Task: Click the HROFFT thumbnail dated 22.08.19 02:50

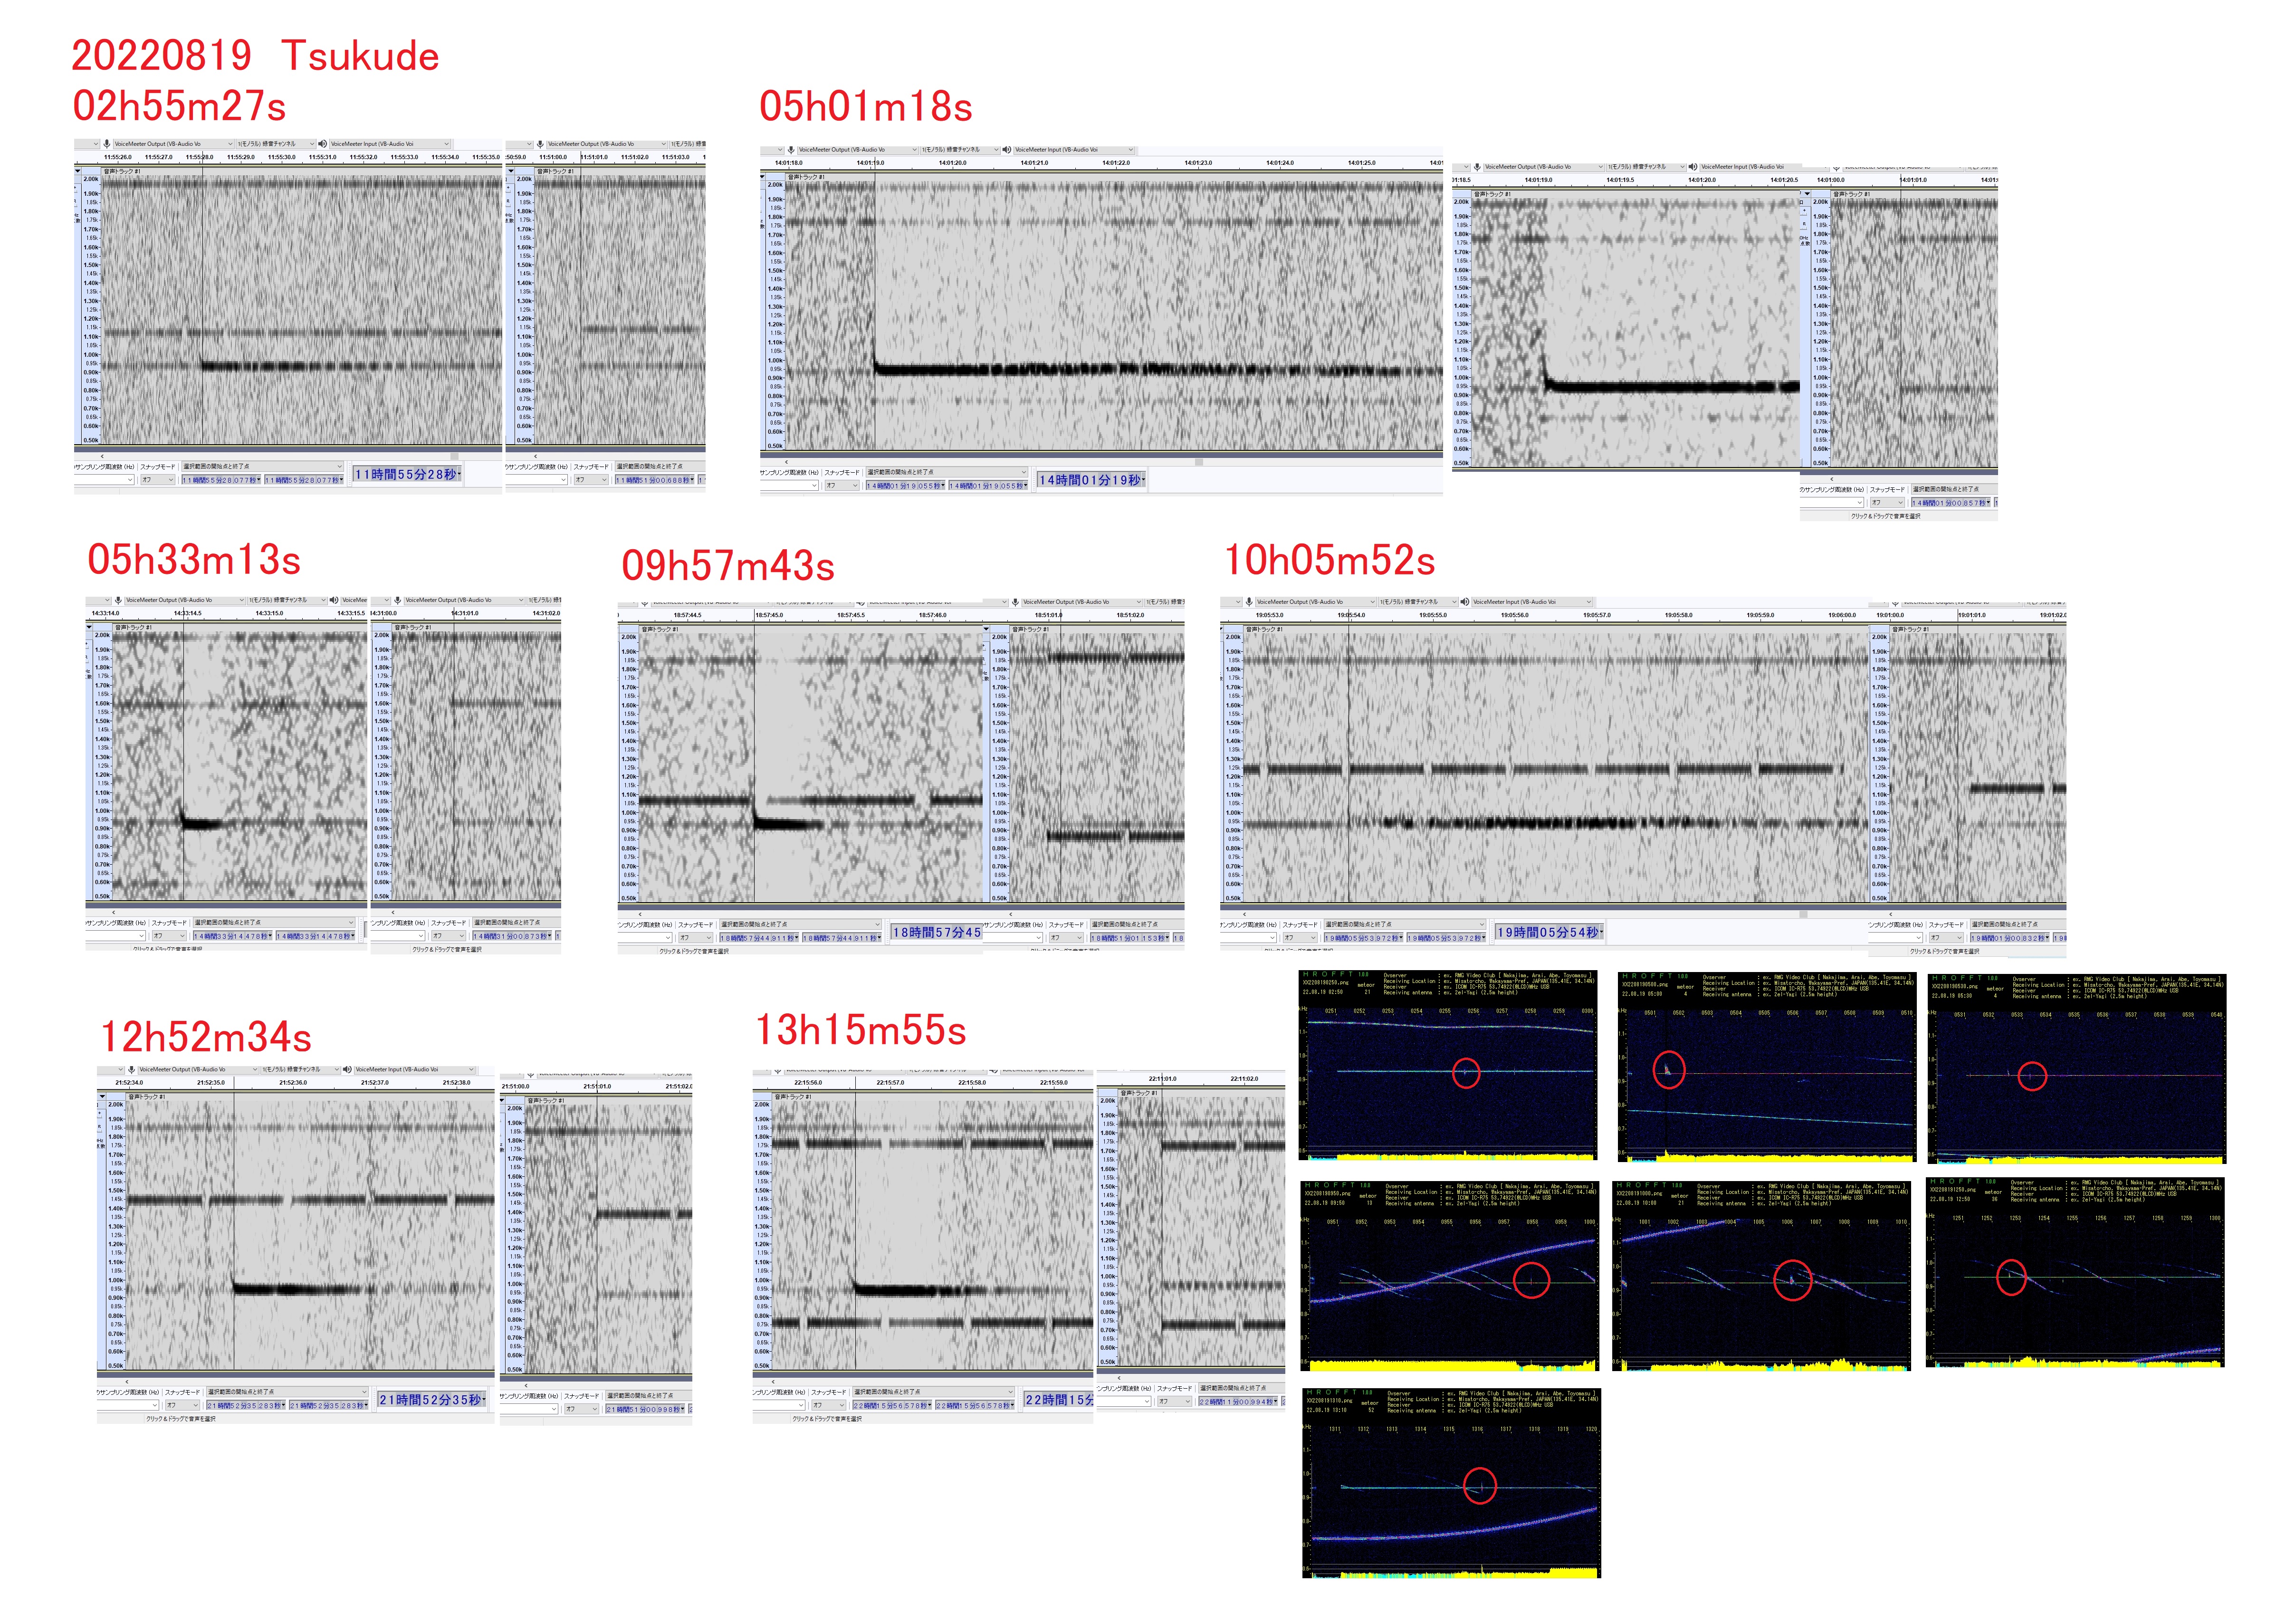Action: pos(1448,1066)
